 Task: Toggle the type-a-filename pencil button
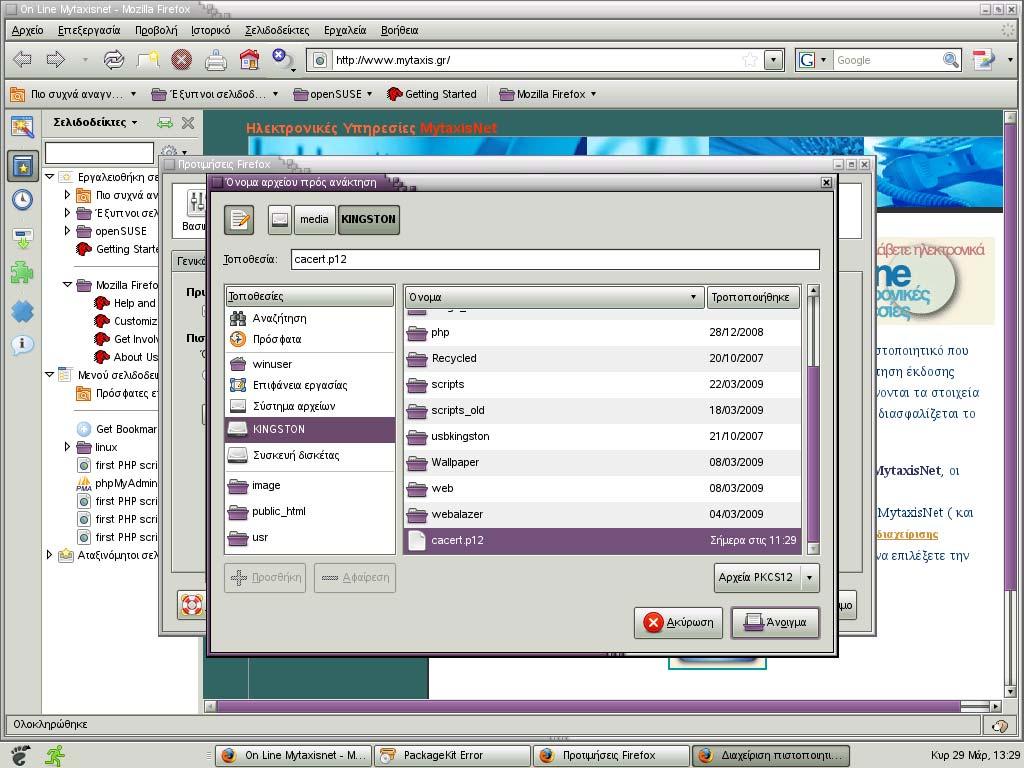(239, 219)
